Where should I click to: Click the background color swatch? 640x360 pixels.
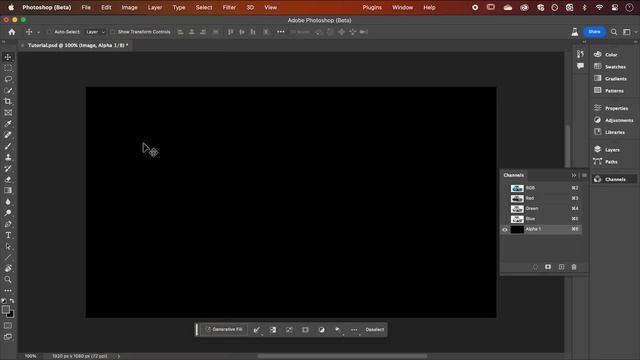pos(11,315)
